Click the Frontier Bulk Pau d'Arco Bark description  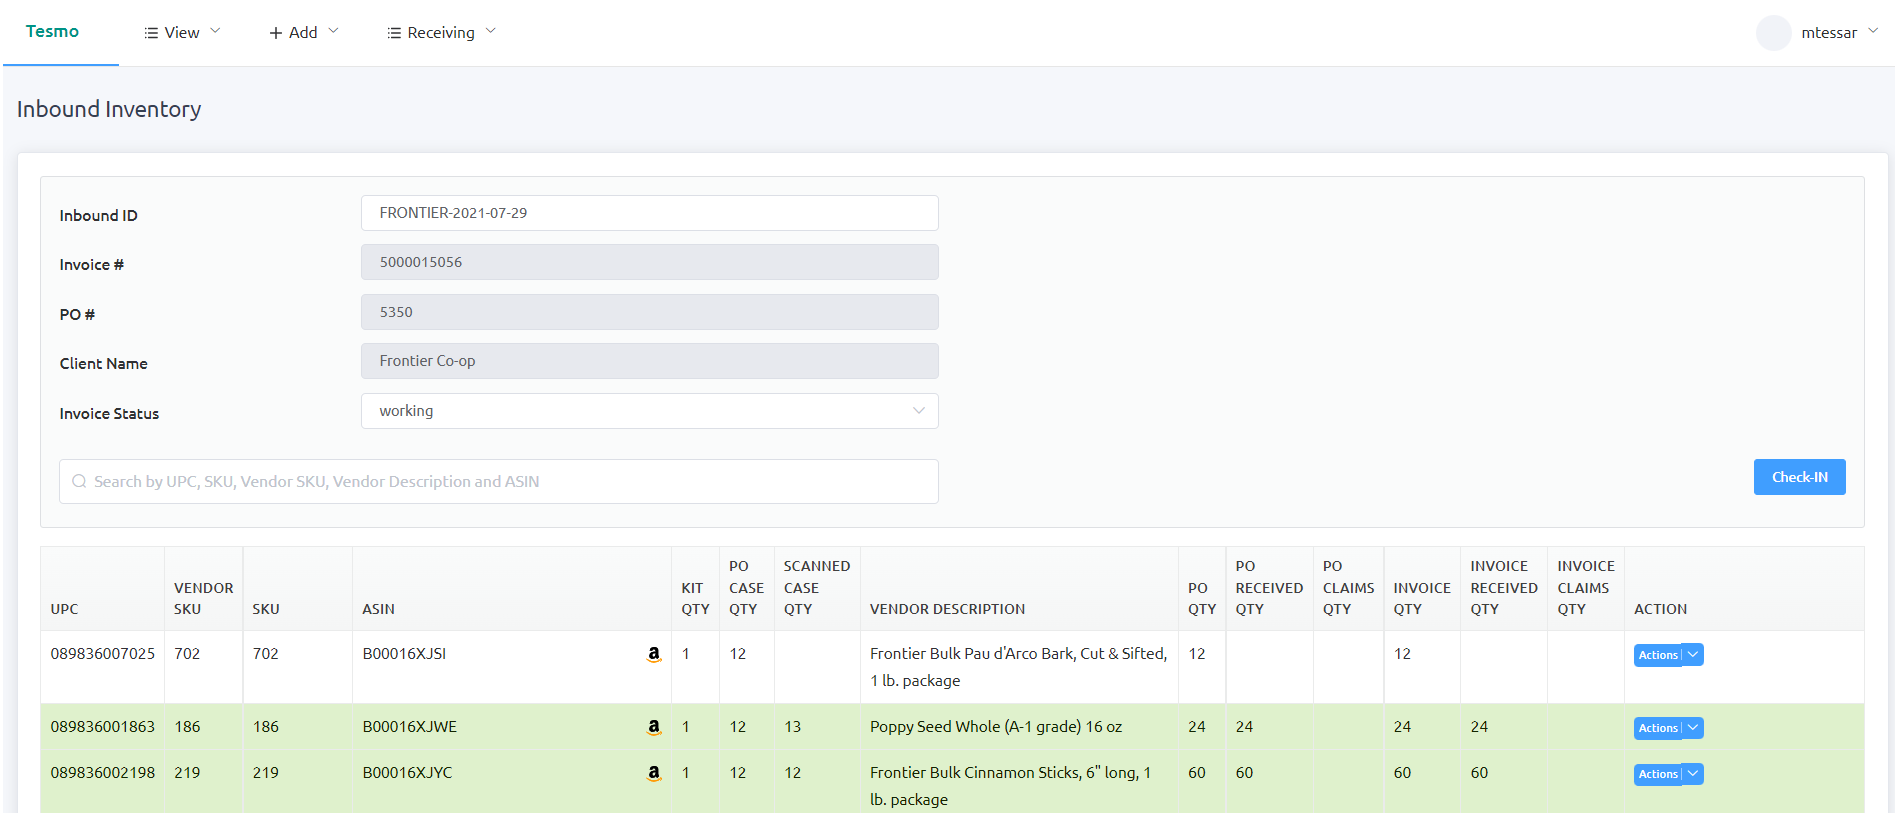tap(1018, 667)
